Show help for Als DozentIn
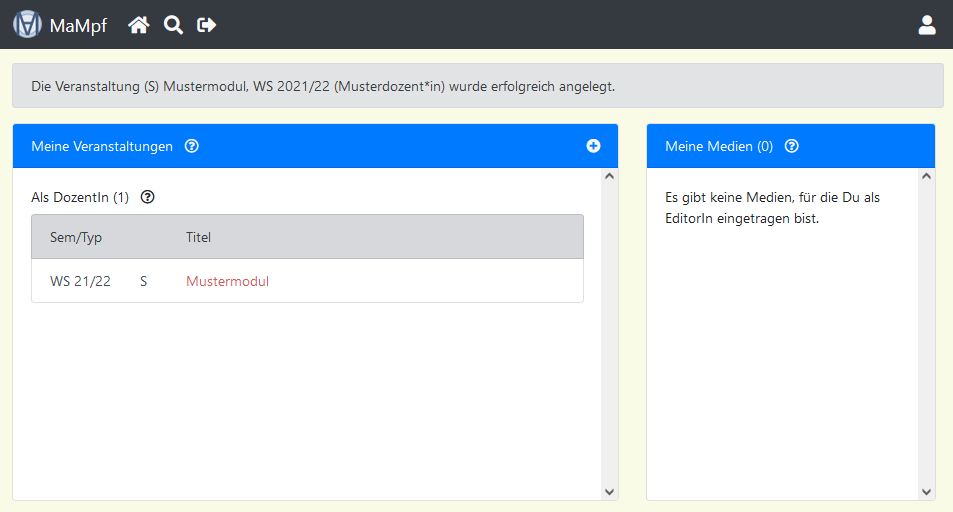Viewport: 953px width, 512px height. [148, 197]
